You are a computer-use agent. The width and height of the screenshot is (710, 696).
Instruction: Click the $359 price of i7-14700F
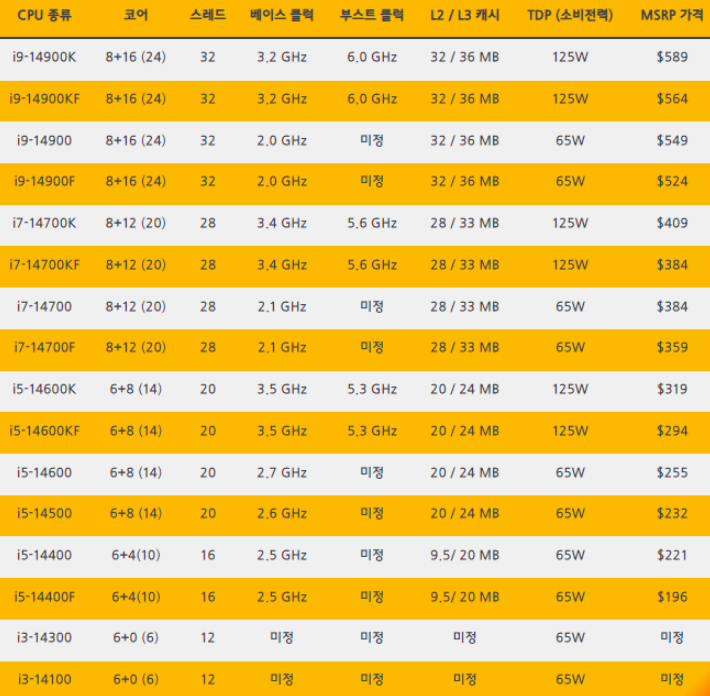(672, 347)
